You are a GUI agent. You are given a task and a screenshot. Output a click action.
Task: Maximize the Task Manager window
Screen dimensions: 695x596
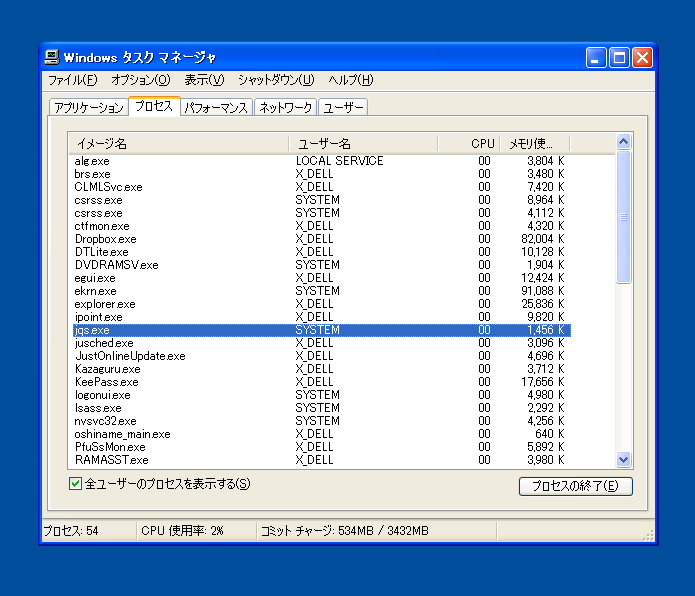coord(619,58)
